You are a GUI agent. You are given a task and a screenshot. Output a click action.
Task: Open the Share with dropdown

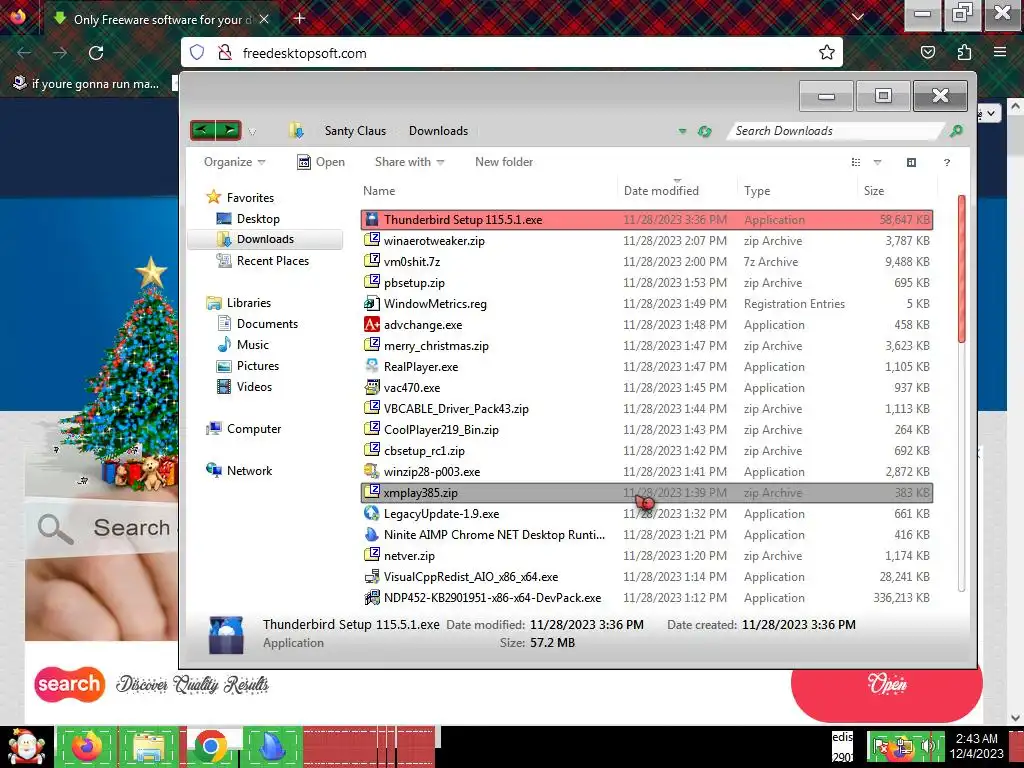pos(409,162)
